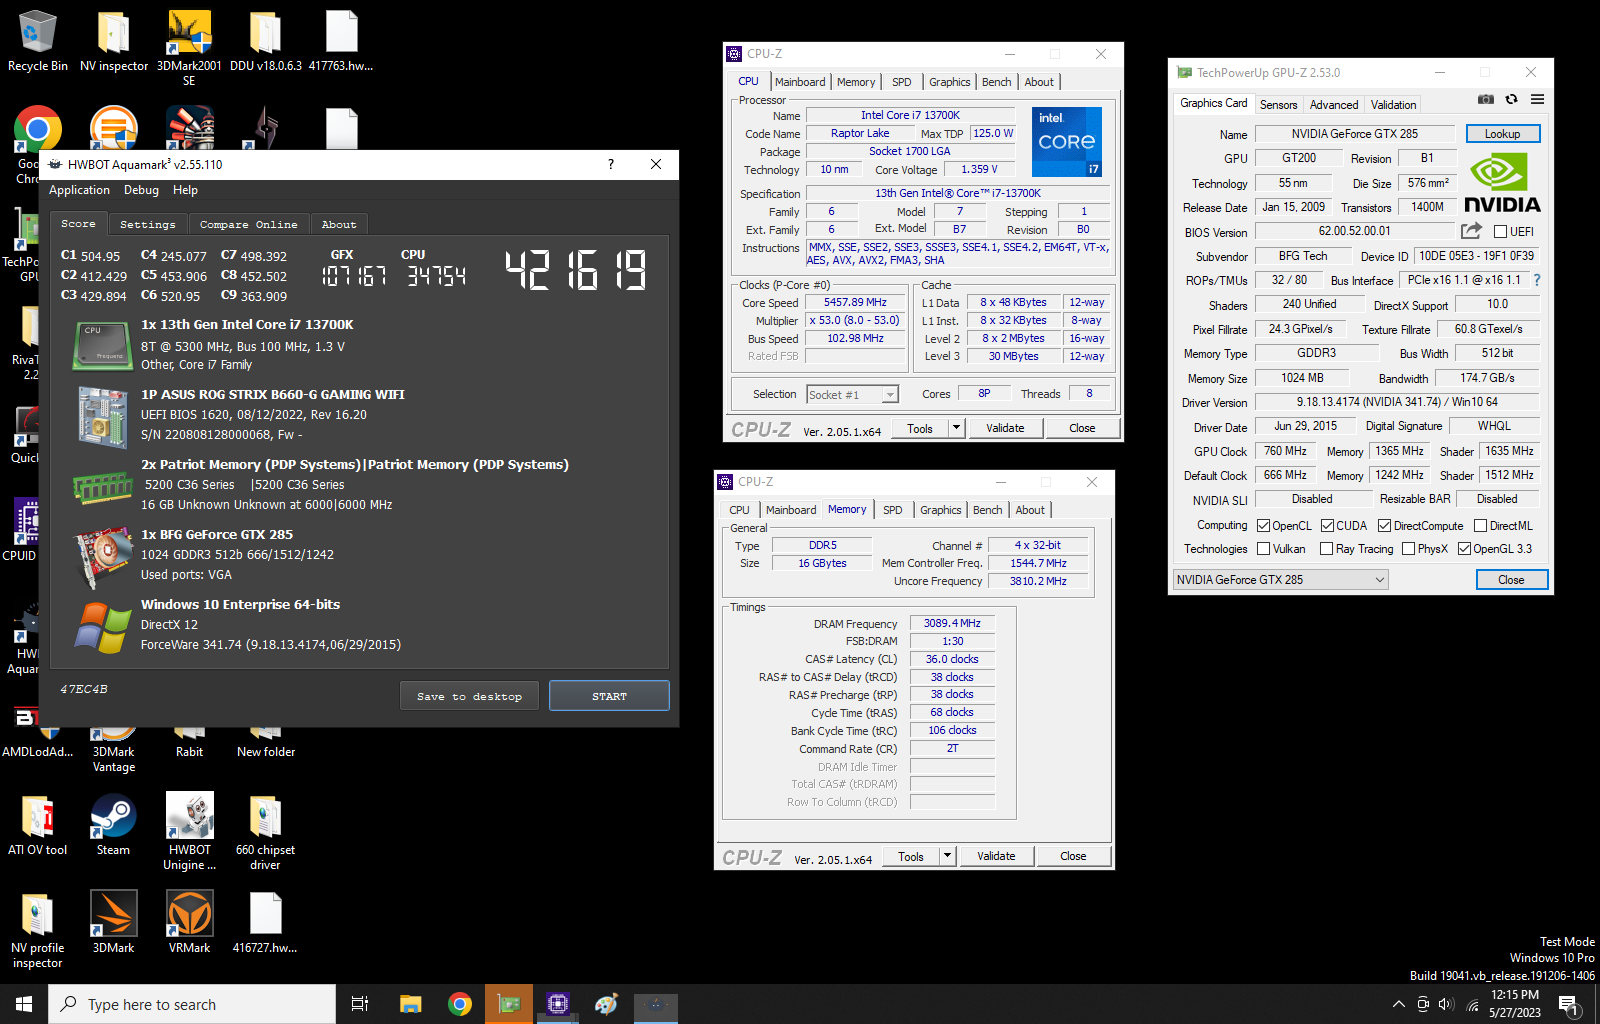Open NV profile inspector icon

pyautogui.click(x=37, y=930)
